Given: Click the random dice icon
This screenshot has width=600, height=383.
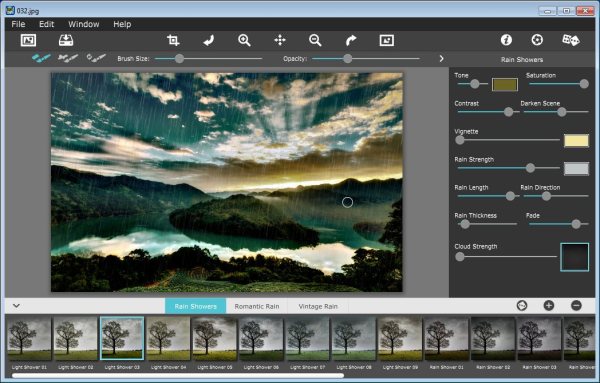Looking at the screenshot, I should (571, 40).
